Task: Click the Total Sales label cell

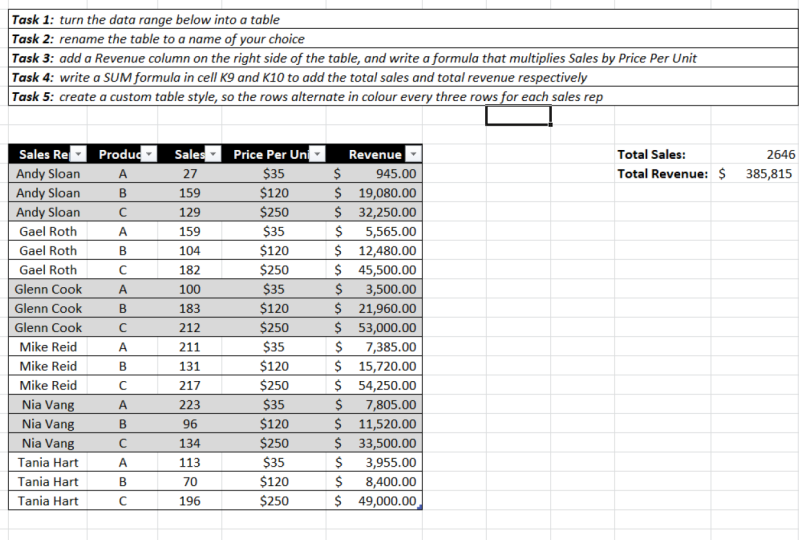Action: click(662, 154)
